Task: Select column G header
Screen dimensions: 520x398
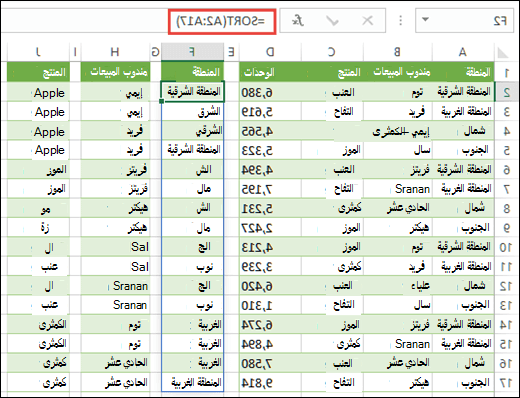Action: tap(156, 52)
